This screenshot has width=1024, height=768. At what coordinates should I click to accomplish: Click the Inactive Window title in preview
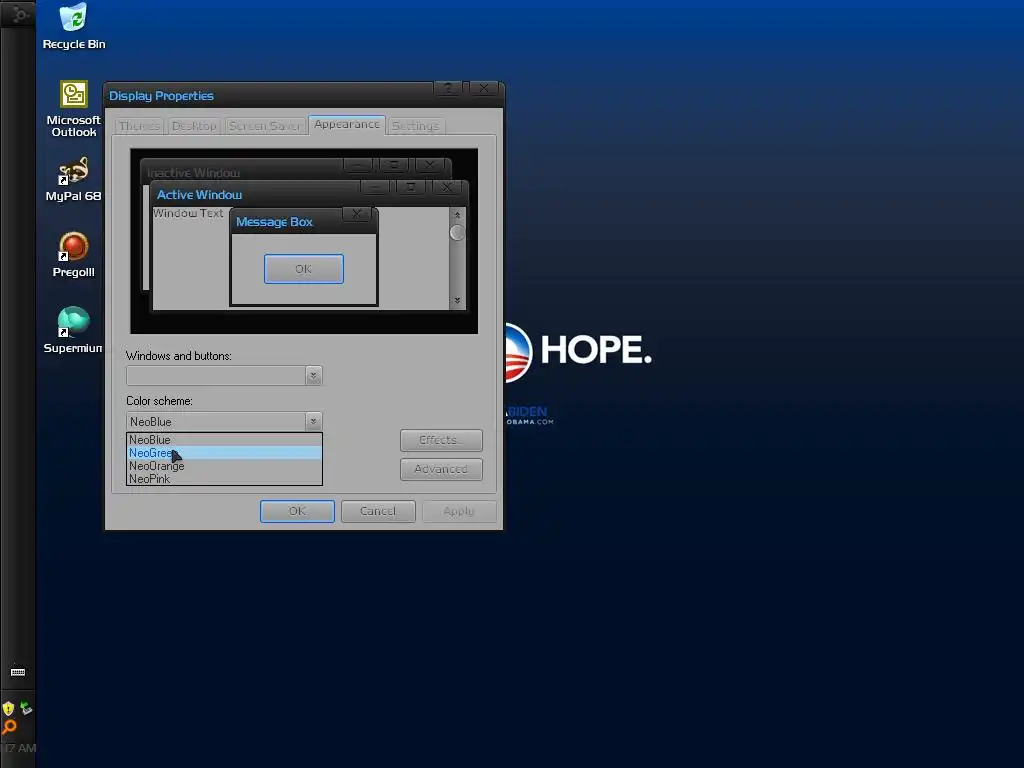(x=193, y=172)
